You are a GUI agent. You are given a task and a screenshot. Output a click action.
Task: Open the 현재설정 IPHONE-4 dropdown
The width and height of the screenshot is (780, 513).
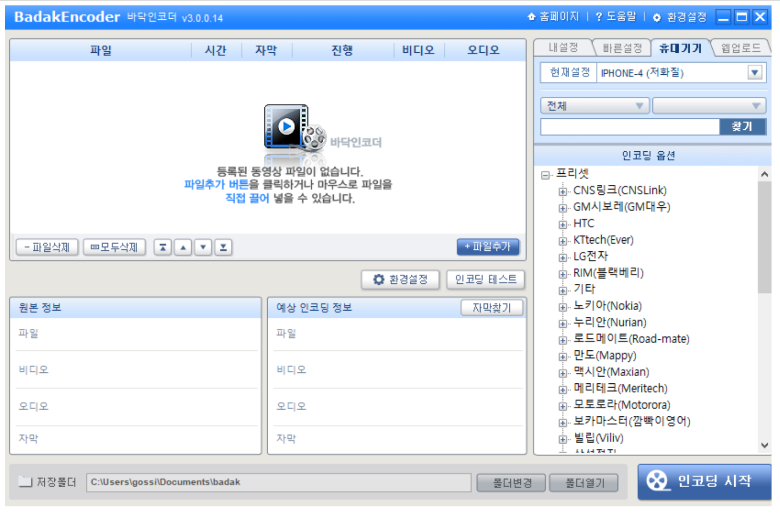755,73
